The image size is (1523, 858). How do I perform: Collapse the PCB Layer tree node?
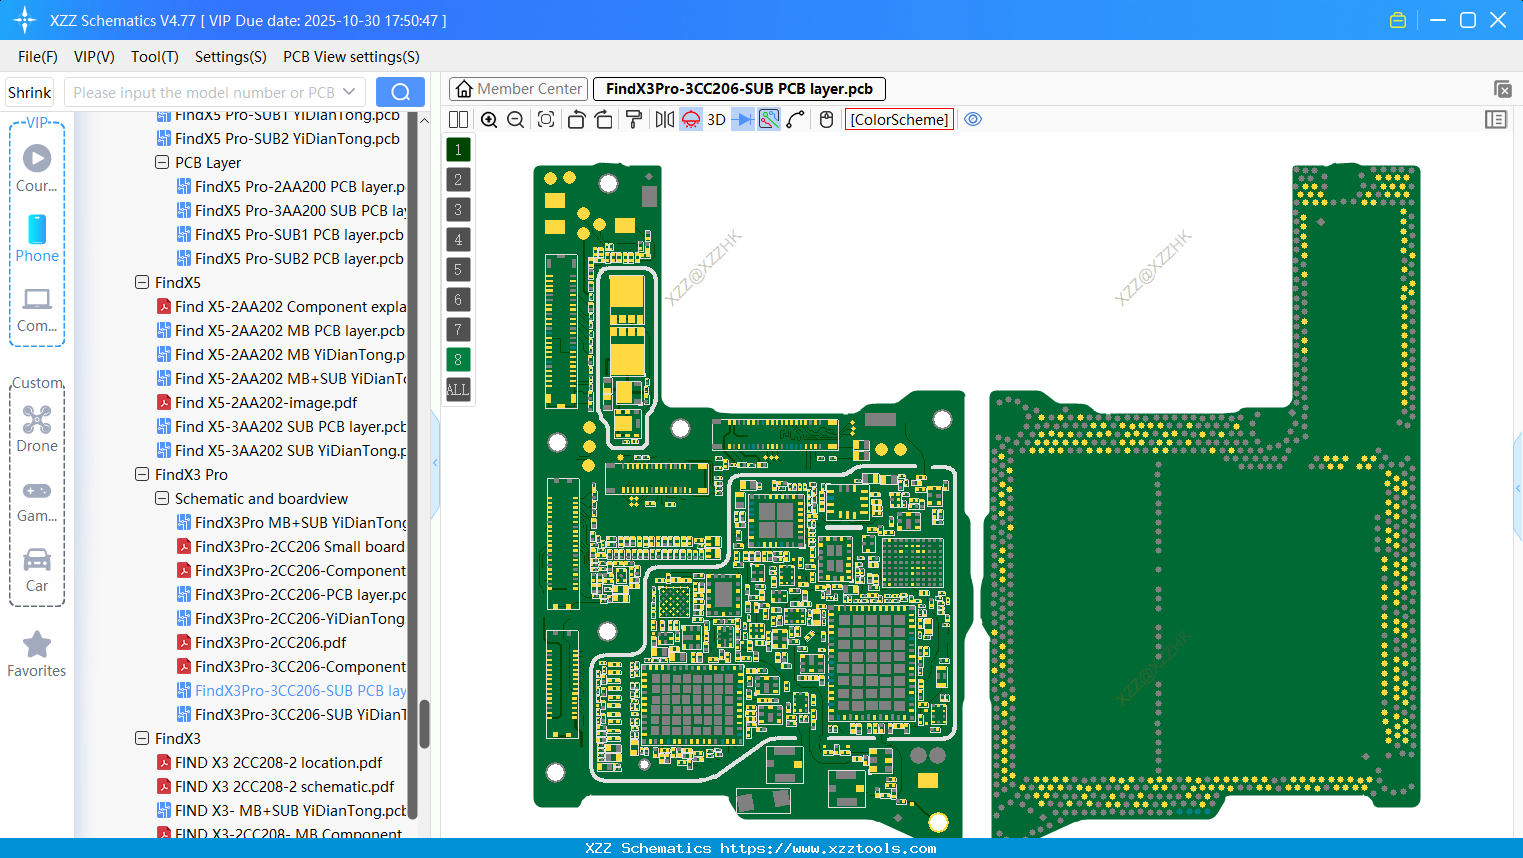[x=162, y=162]
